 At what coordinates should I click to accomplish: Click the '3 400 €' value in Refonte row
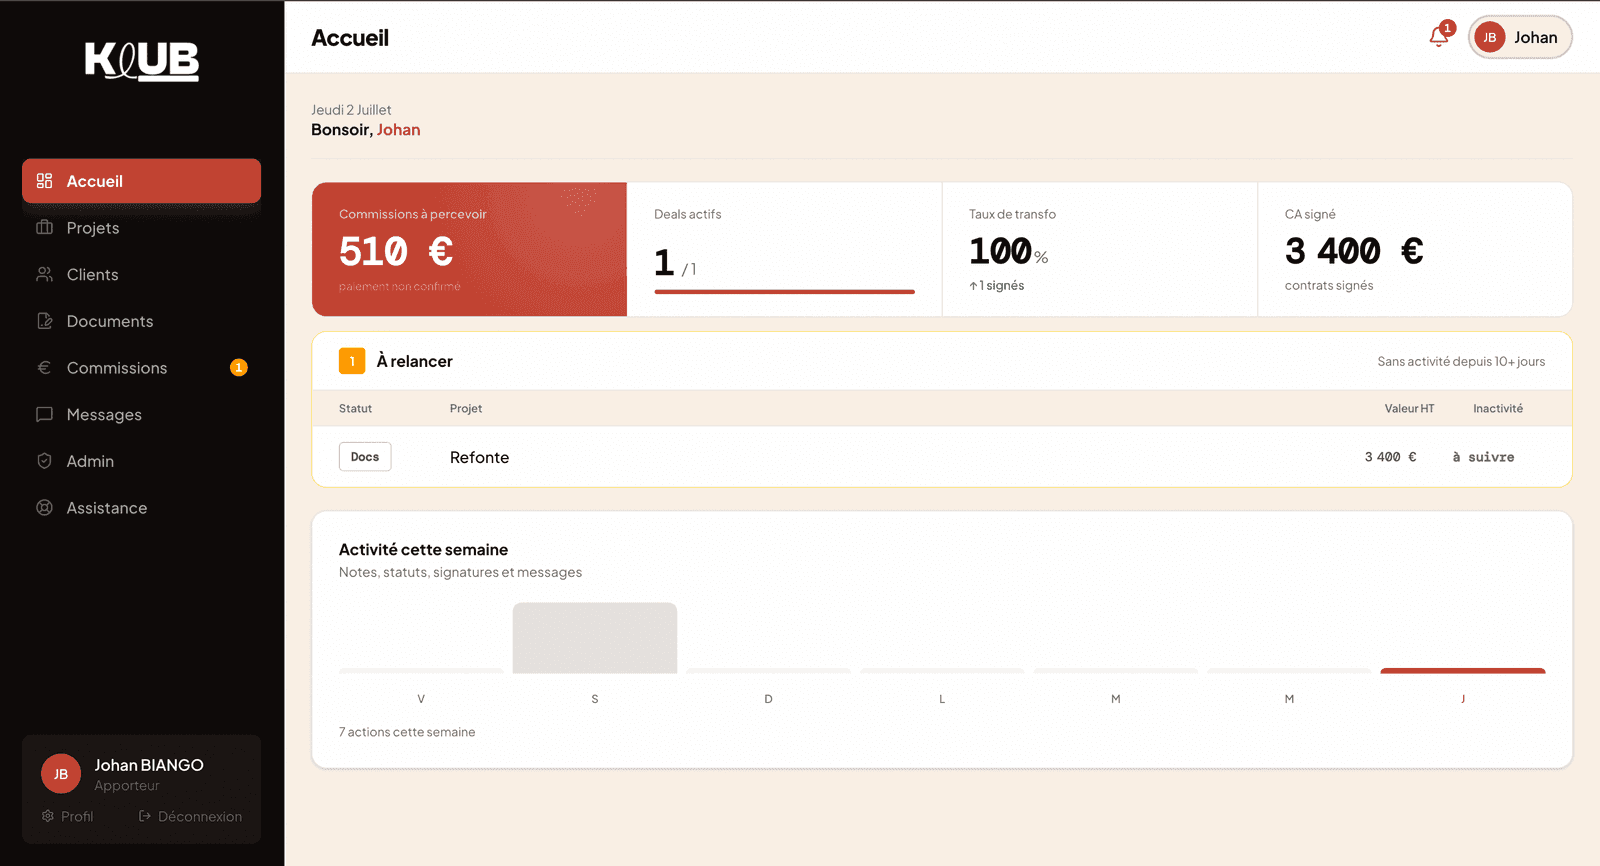[1390, 457]
